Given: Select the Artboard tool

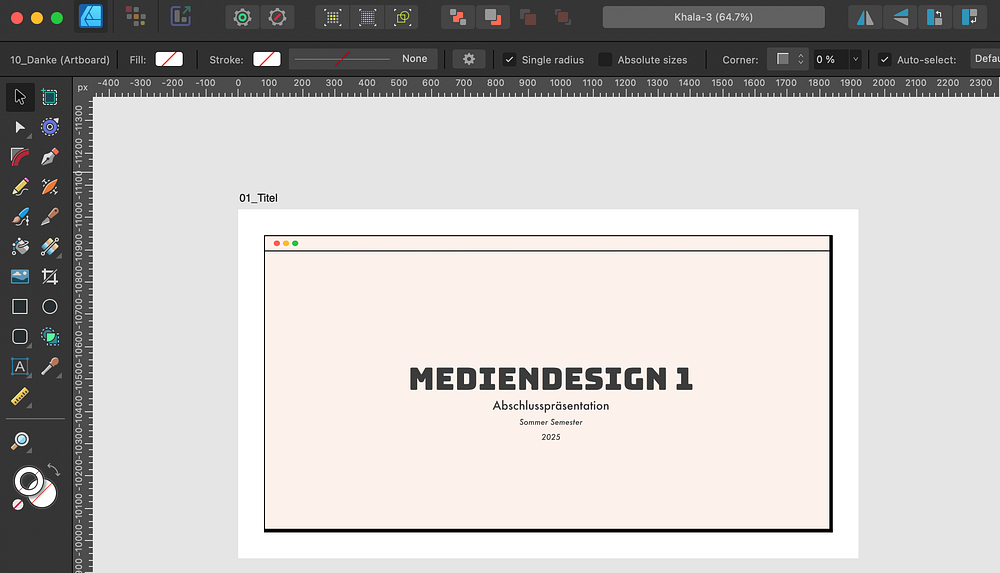Looking at the screenshot, I should pos(50,97).
